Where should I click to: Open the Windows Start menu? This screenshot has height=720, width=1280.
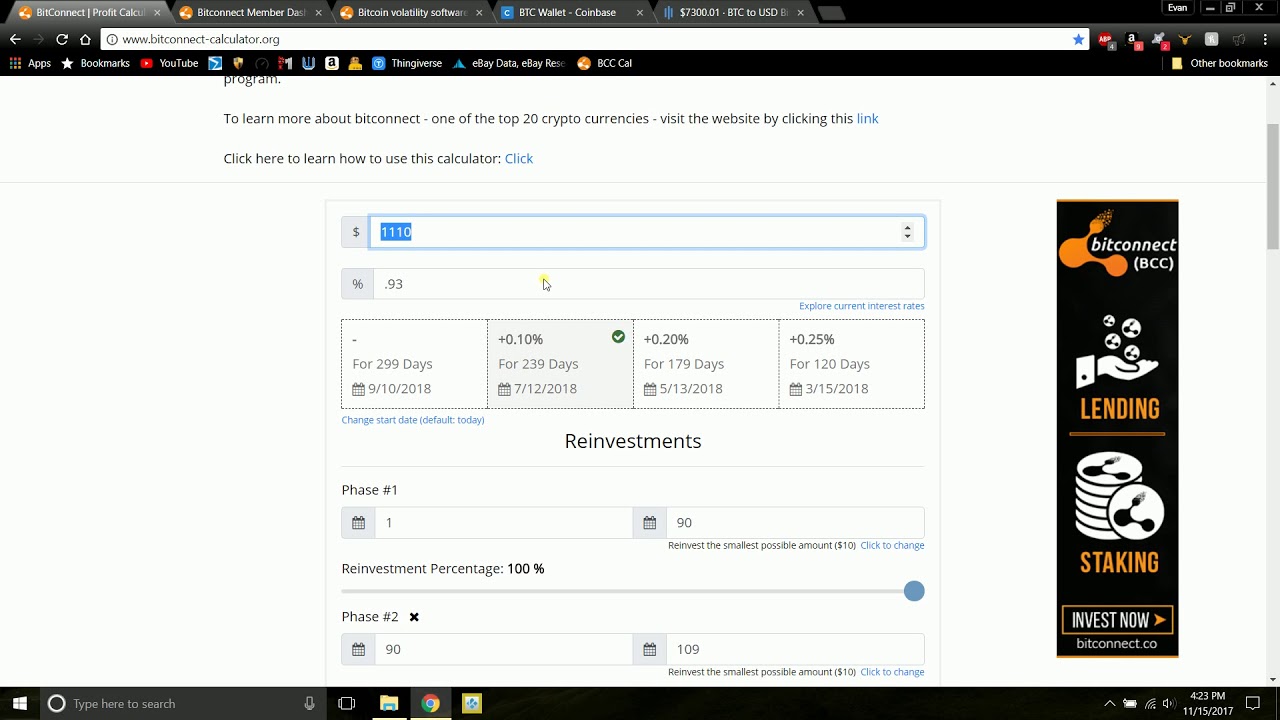click(x=20, y=703)
